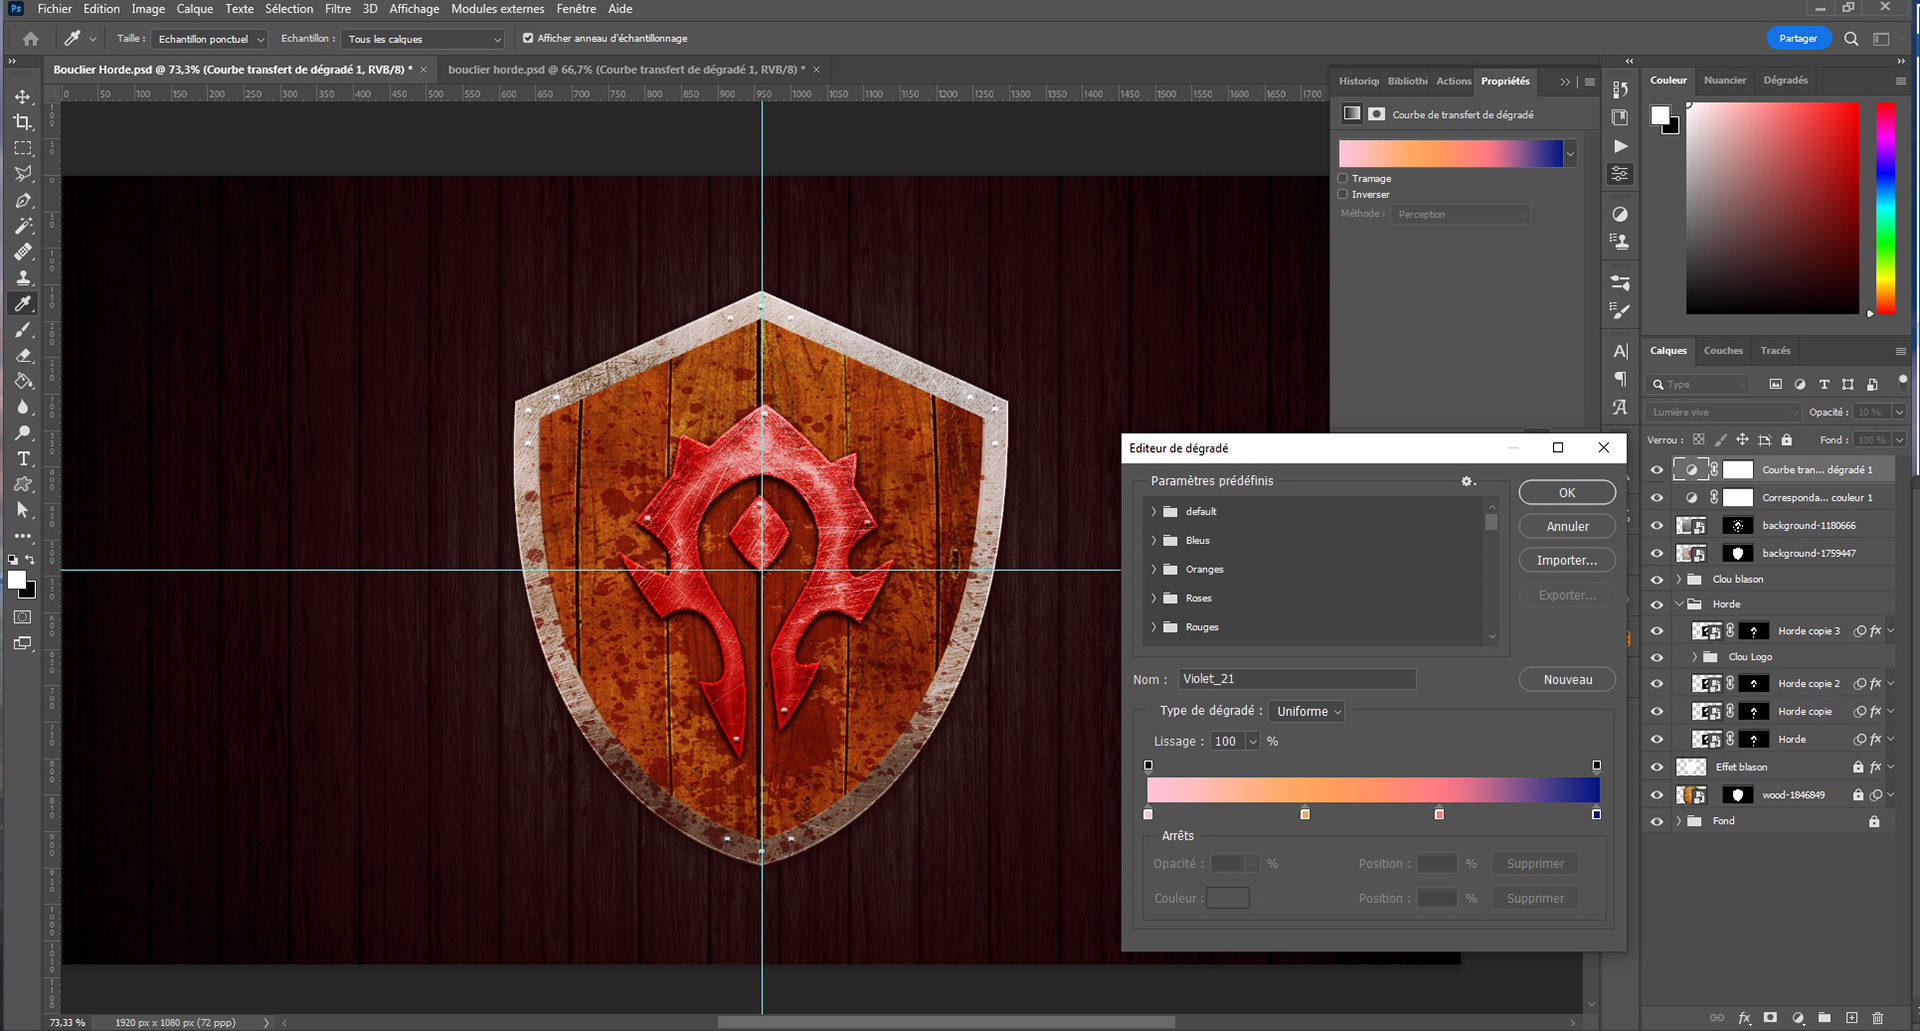Create a new layer with plus icon

coord(1851,1018)
